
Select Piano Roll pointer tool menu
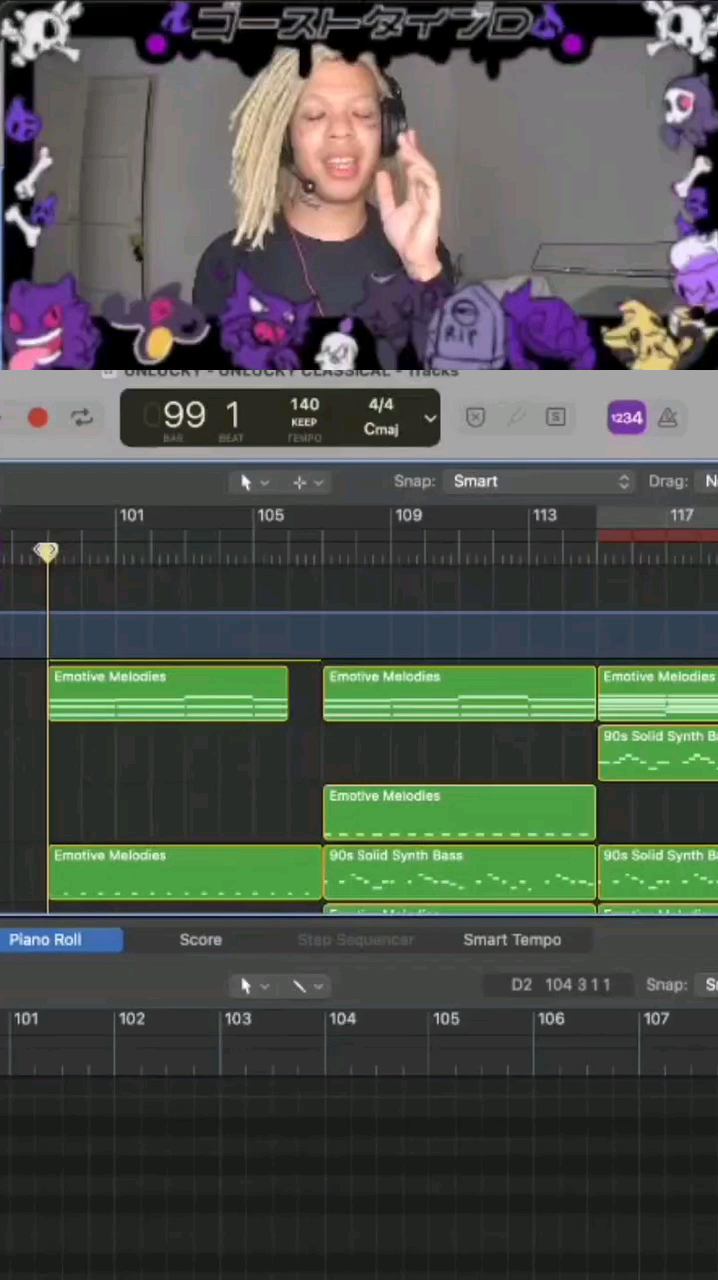coord(254,986)
